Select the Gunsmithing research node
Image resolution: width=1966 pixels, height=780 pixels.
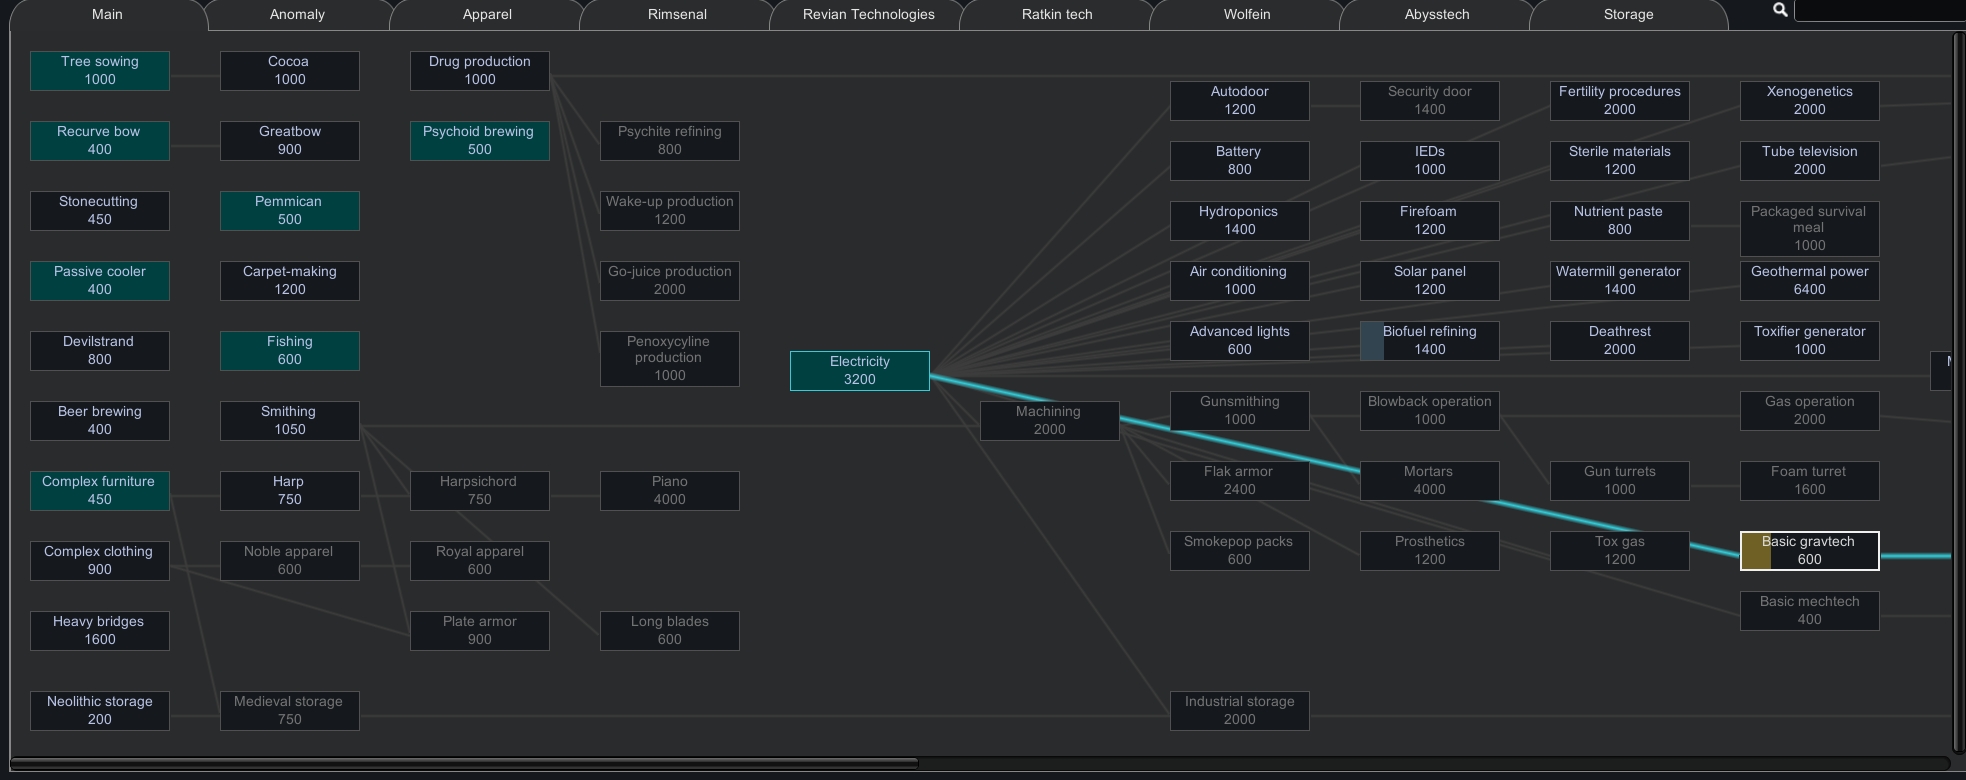click(1240, 411)
